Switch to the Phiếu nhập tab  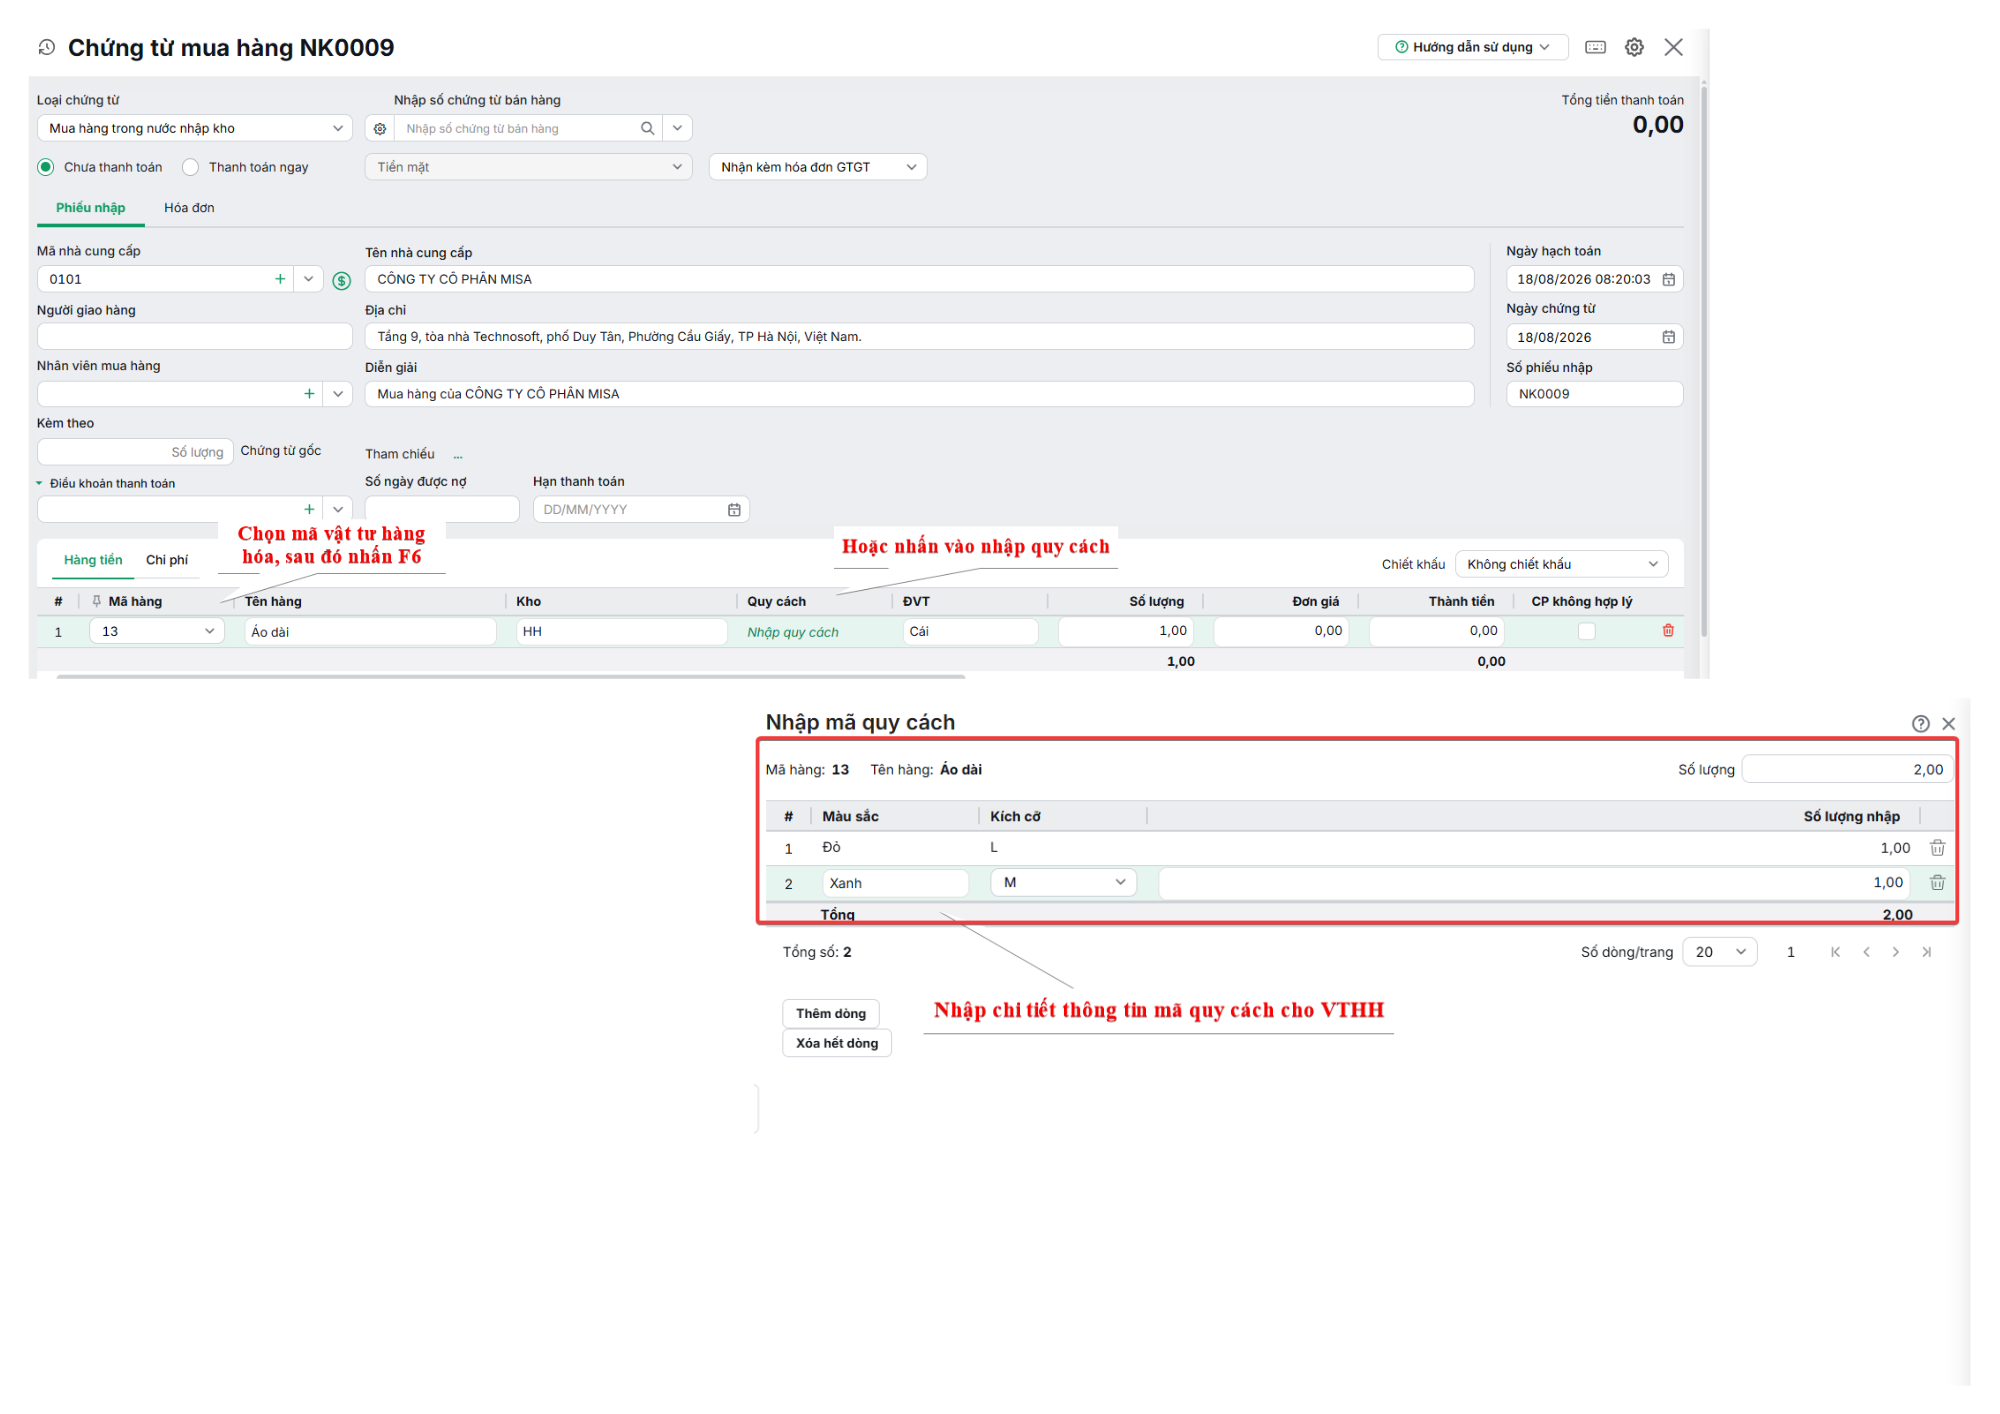click(x=90, y=208)
